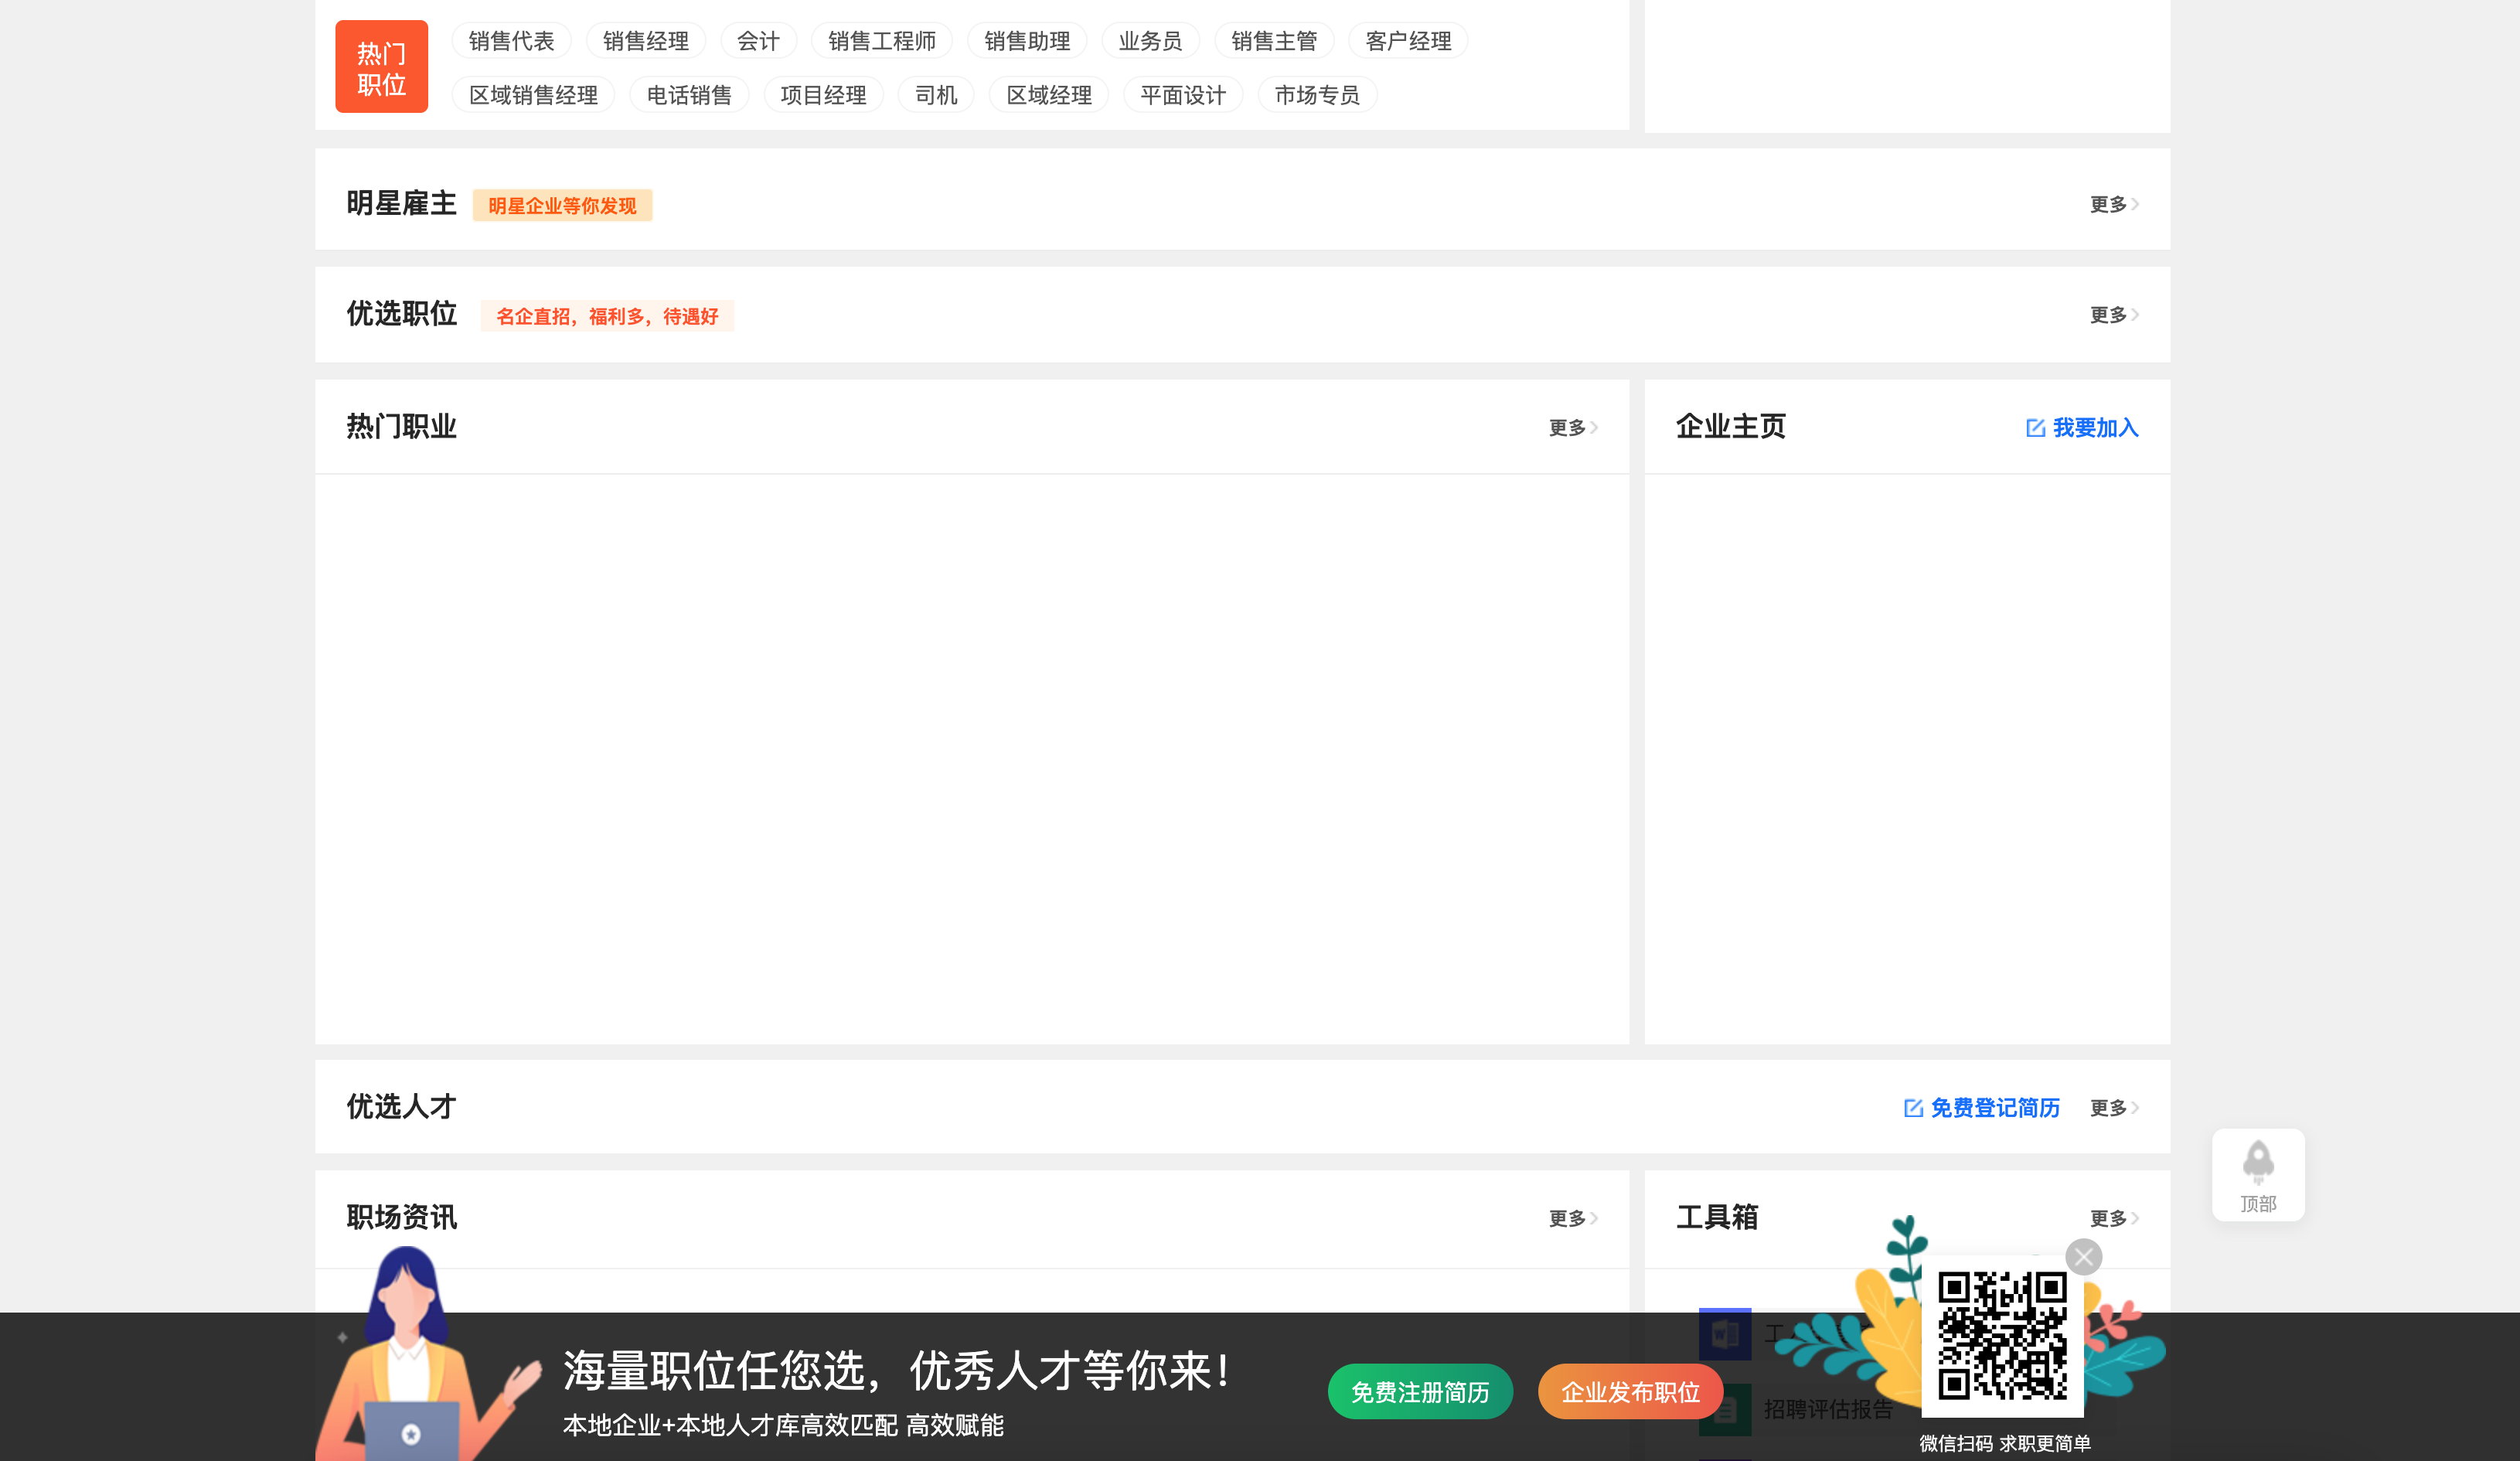Expand 更多 in 优选人才 section
This screenshot has height=1461, width=2520.
click(x=2114, y=1108)
